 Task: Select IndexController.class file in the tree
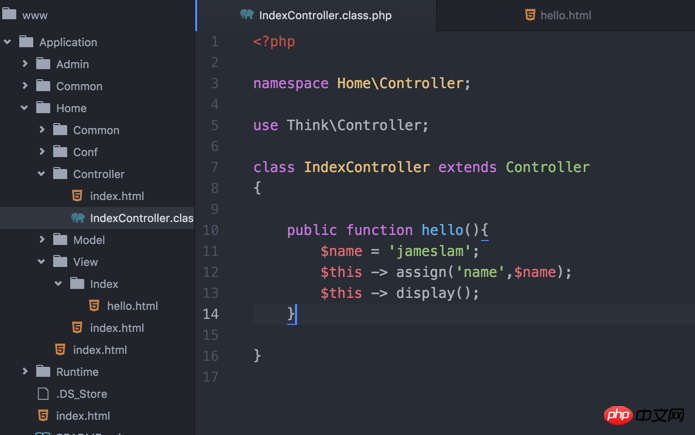click(141, 218)
